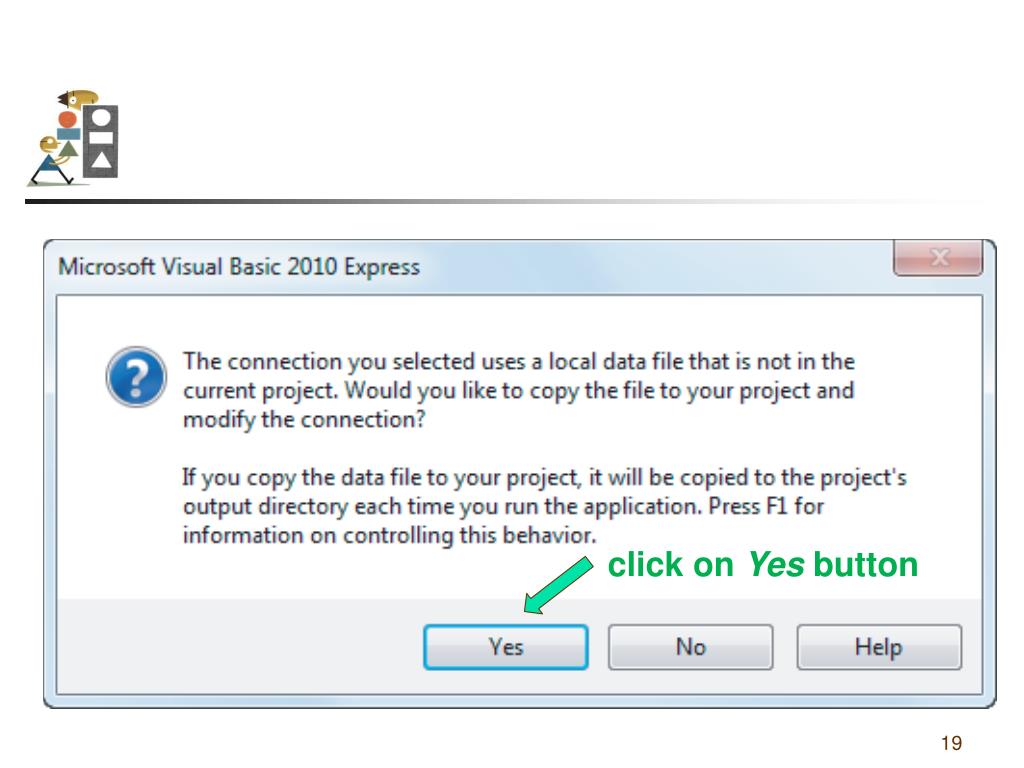Click the white circle in the gray block
This screenshot has height=768, width=1024.
pyautogui.click(x=101, y=118)
